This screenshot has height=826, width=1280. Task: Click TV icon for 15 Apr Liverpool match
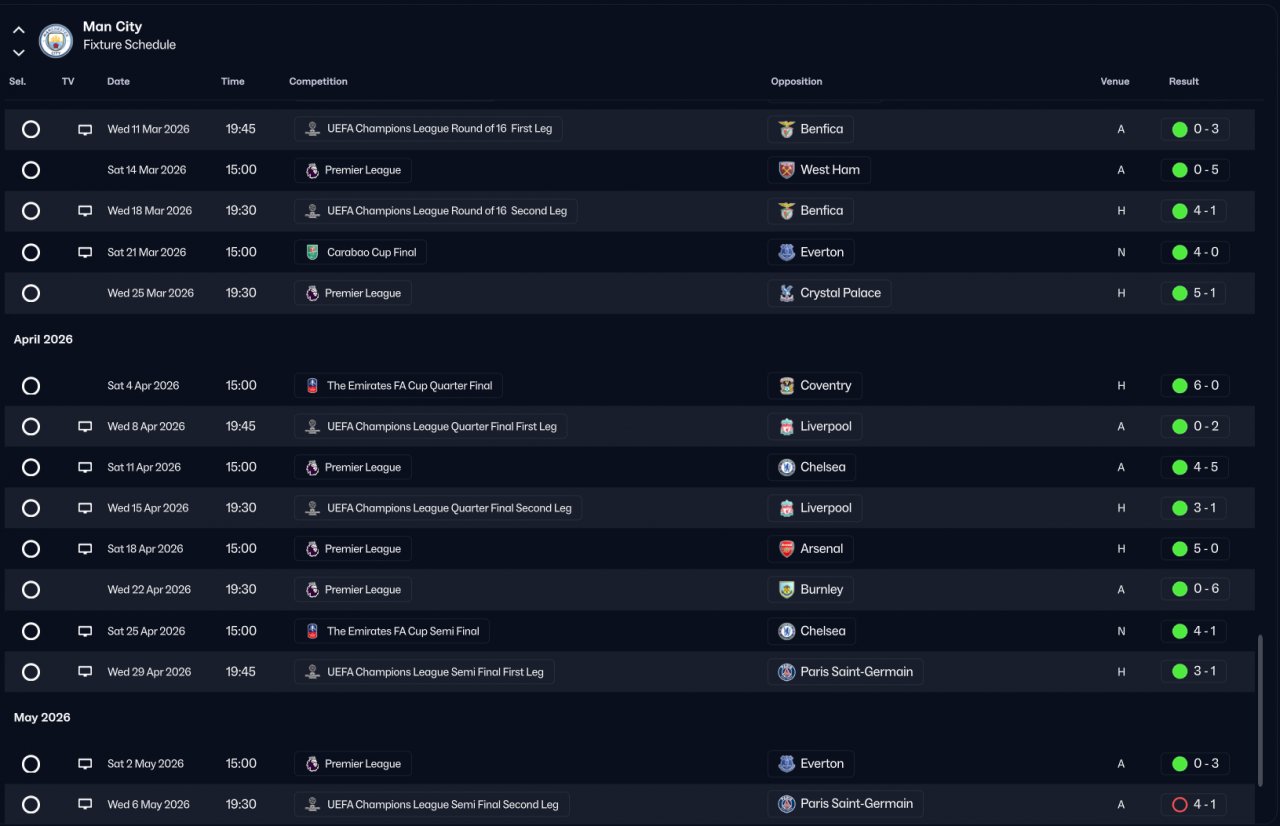coord(85,509)
